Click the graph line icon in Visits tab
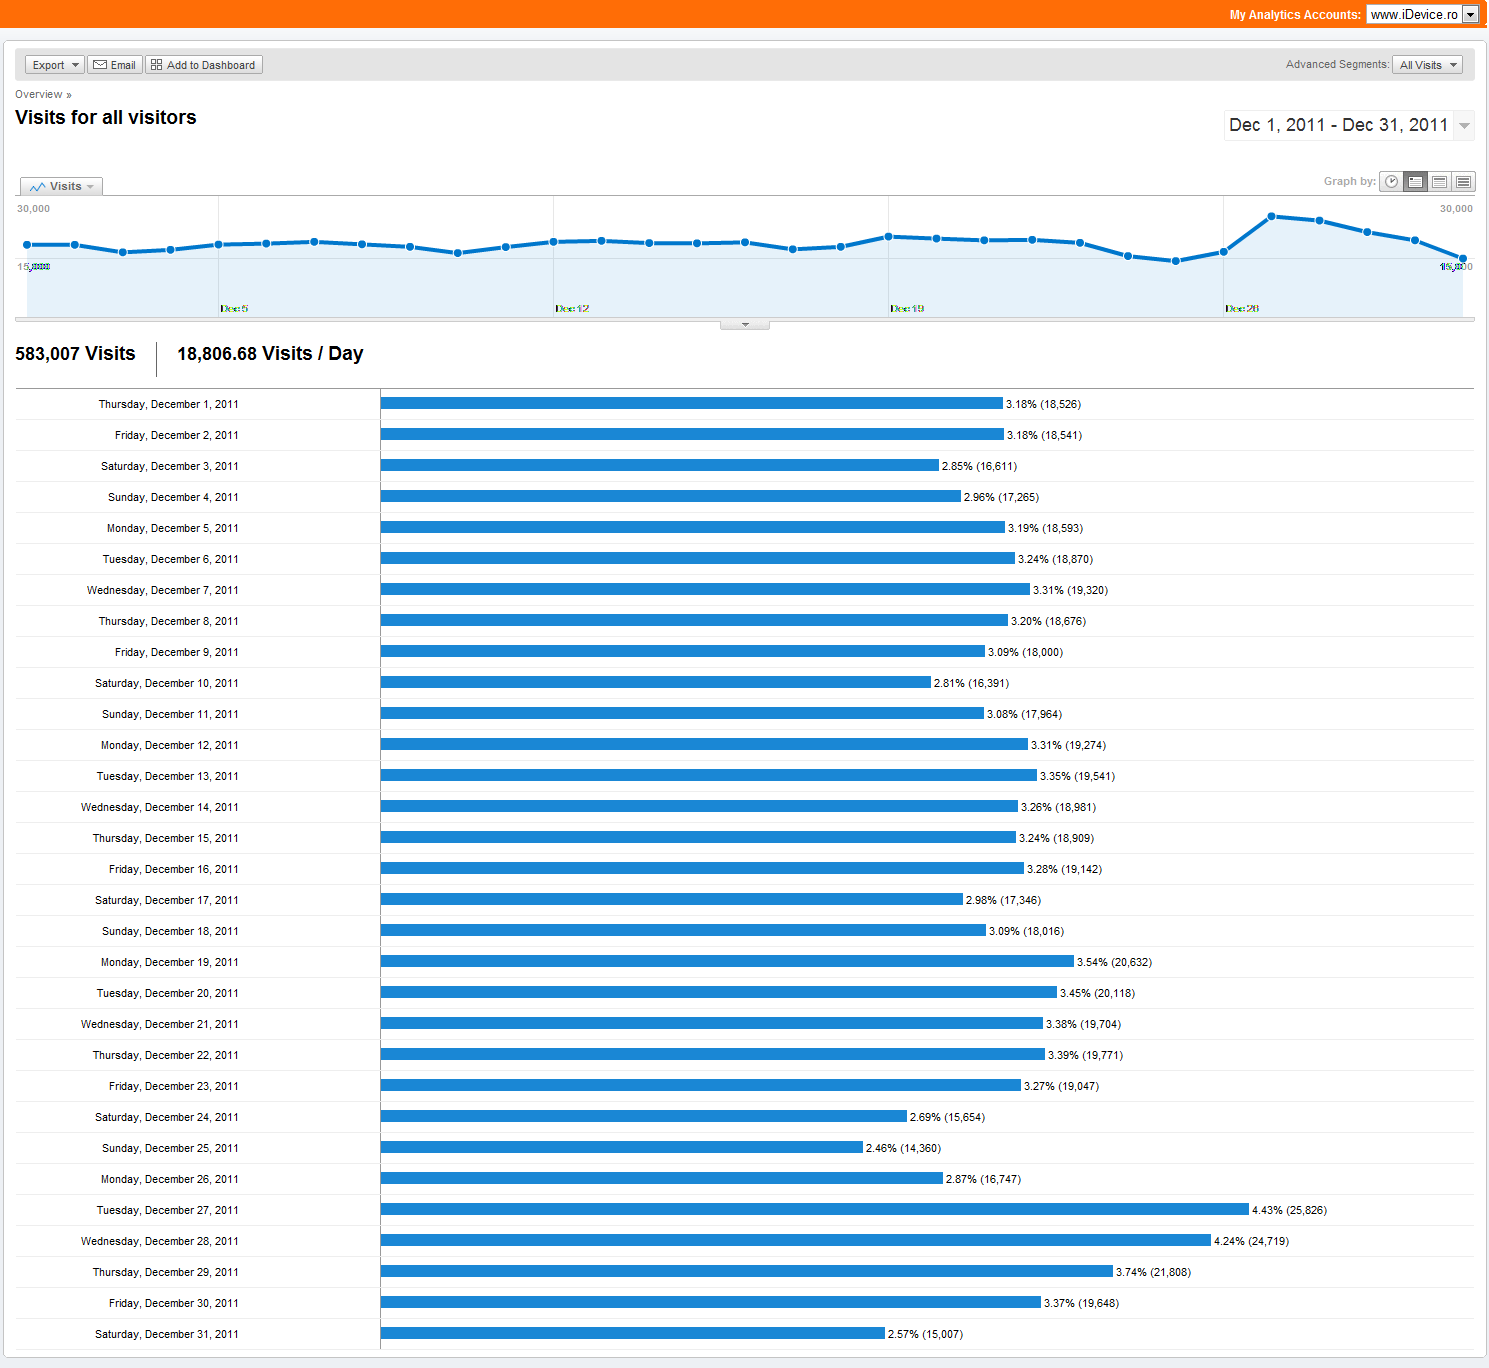1489x1368 pixels. pos(37,187)
